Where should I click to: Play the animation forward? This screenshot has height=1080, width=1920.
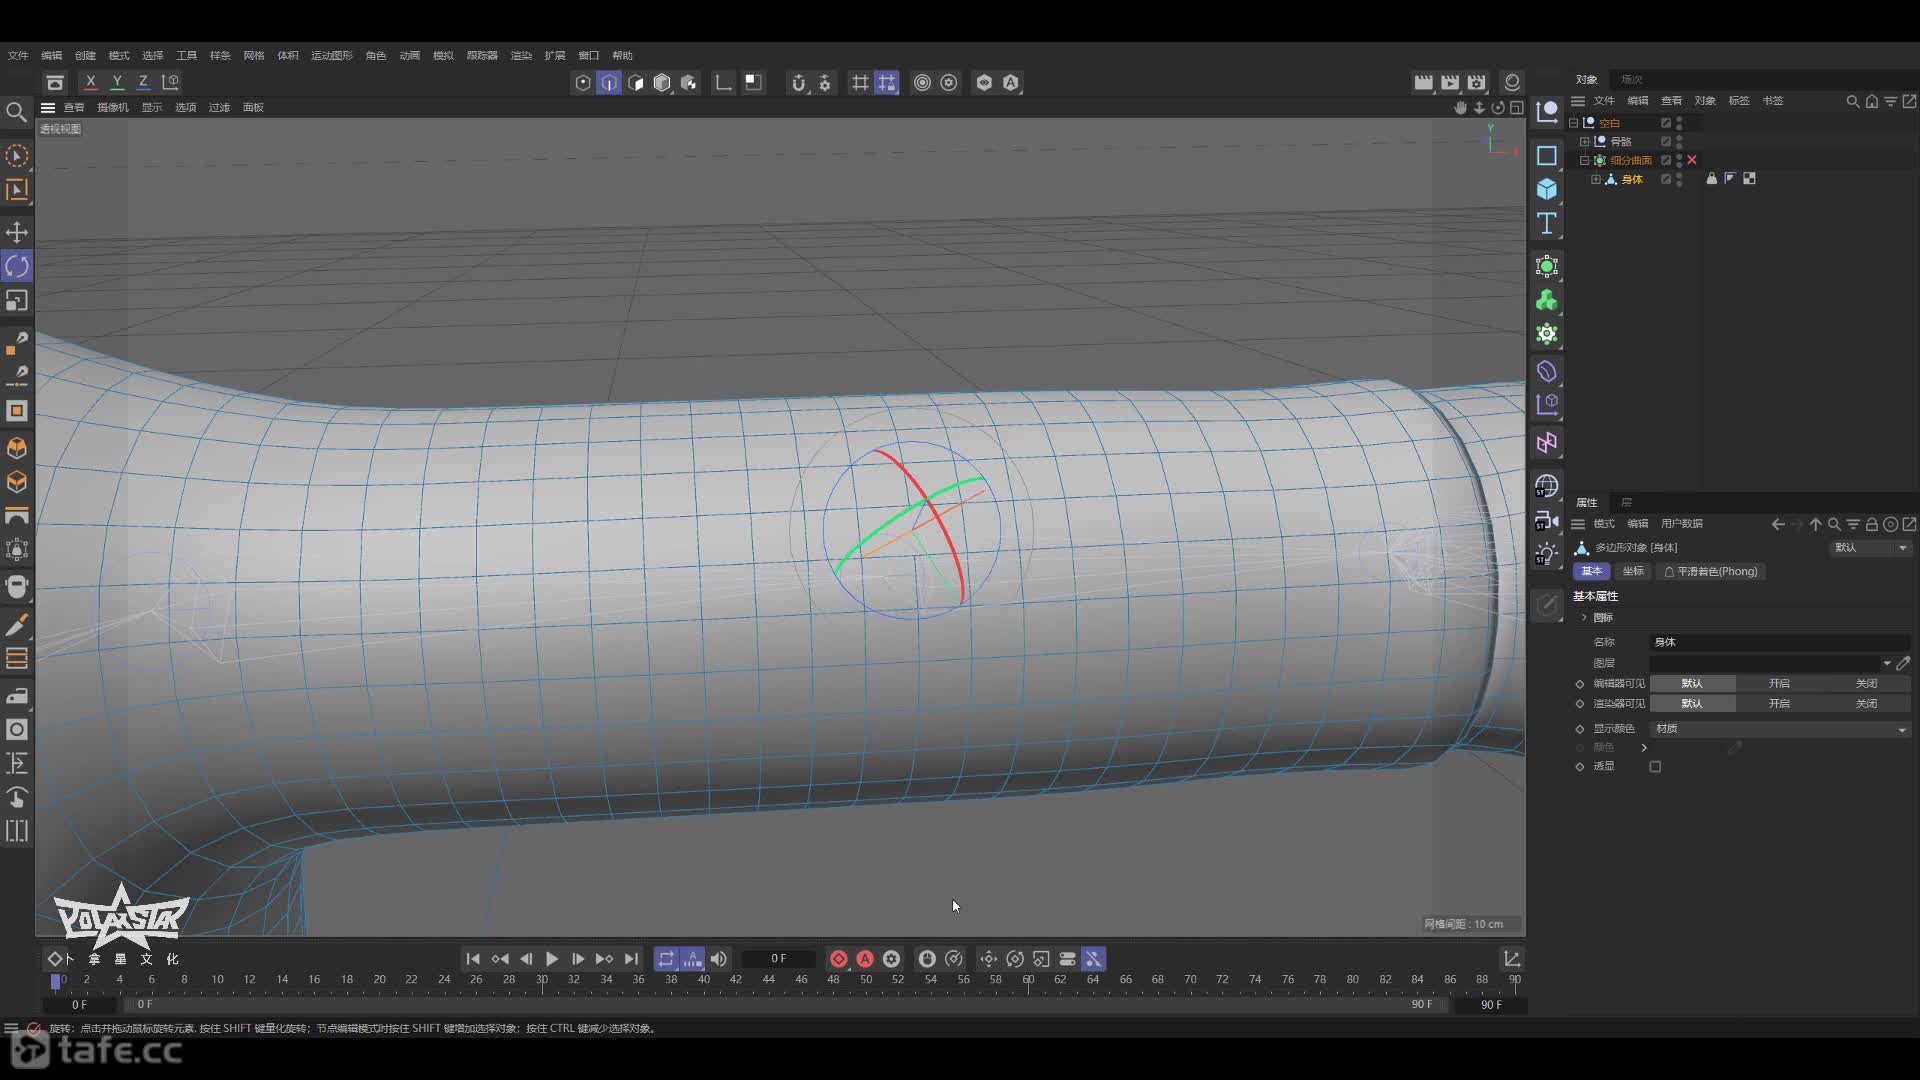552,959
